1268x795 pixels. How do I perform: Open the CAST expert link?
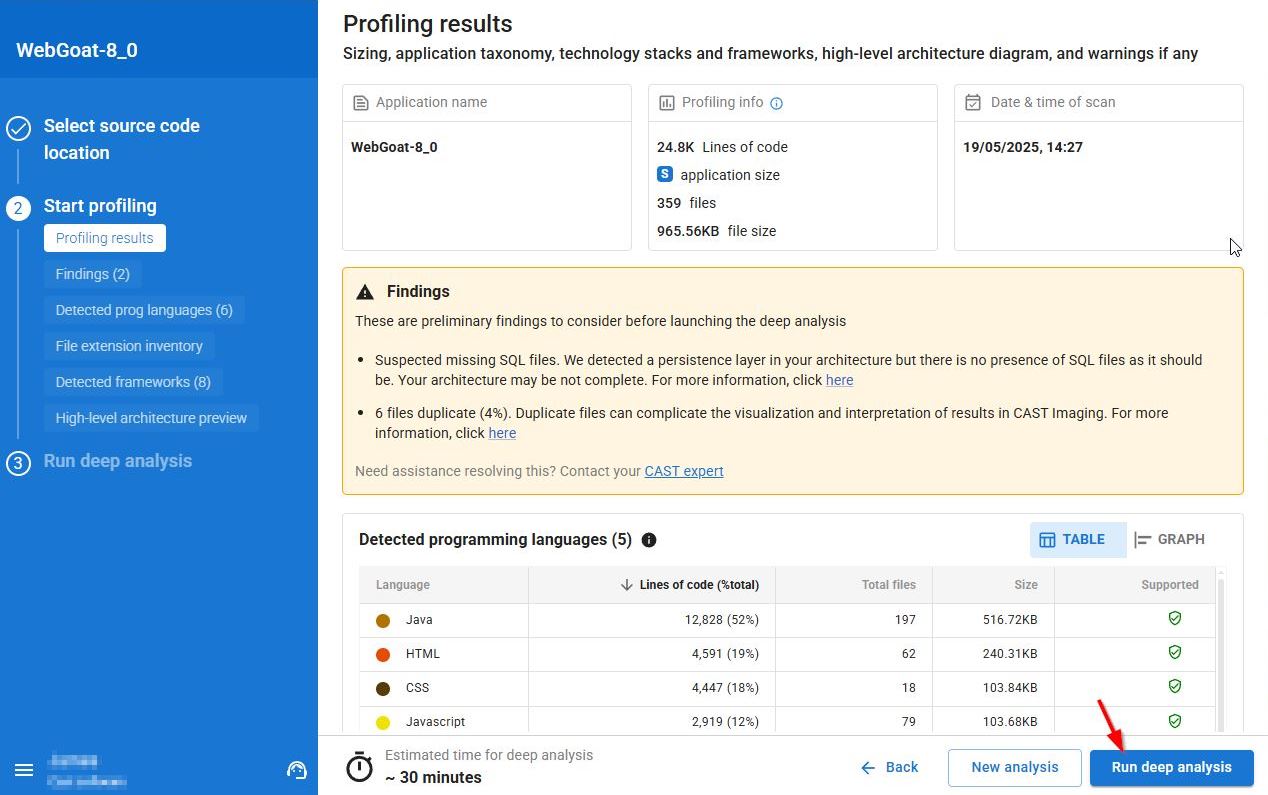(684, 471)
